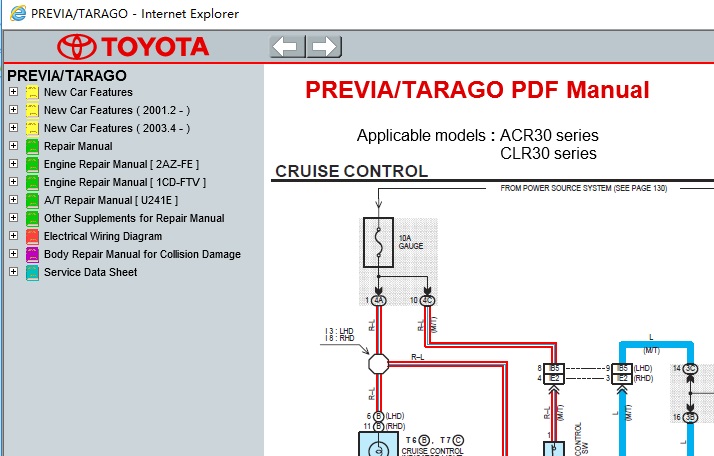Expand the Repair Manual tree node
The width and height of the screenshot is (714, 456).
point(14,146)
